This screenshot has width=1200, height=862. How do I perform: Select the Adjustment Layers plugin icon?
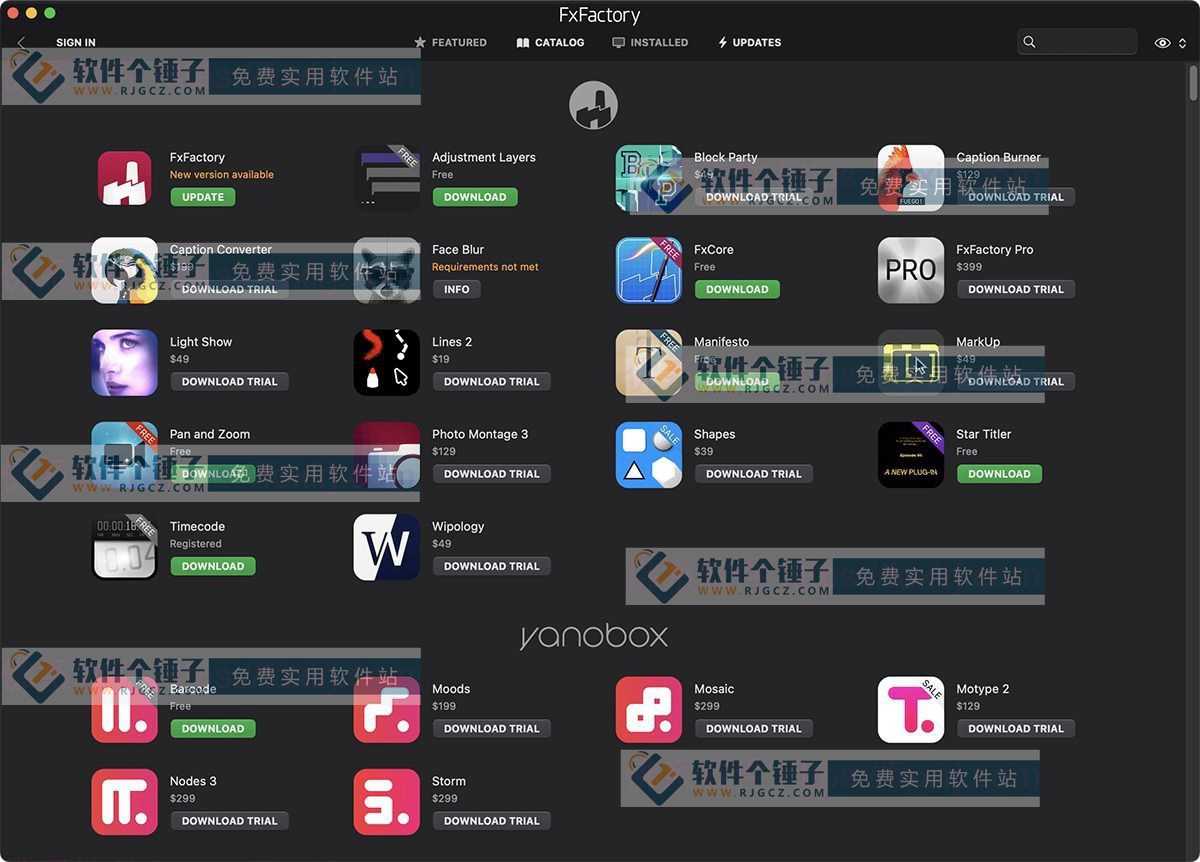(387, 178)
